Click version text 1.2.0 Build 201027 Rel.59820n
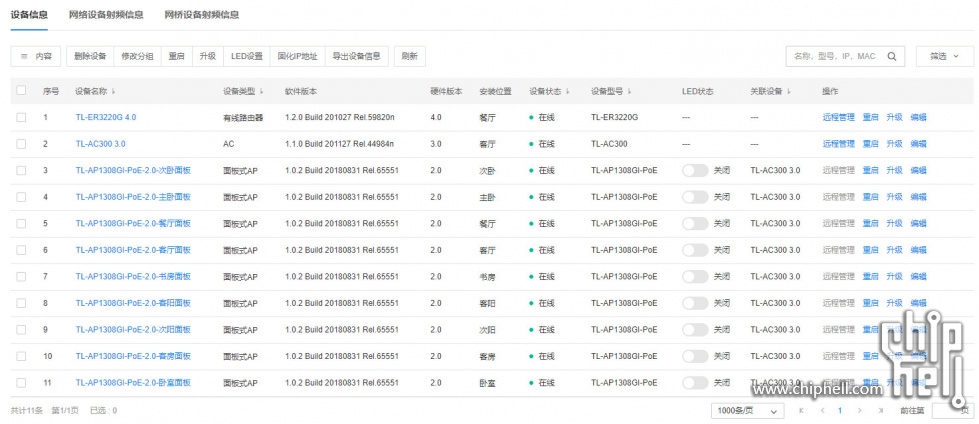The image size is (979, 424). [x=340, y=117]
